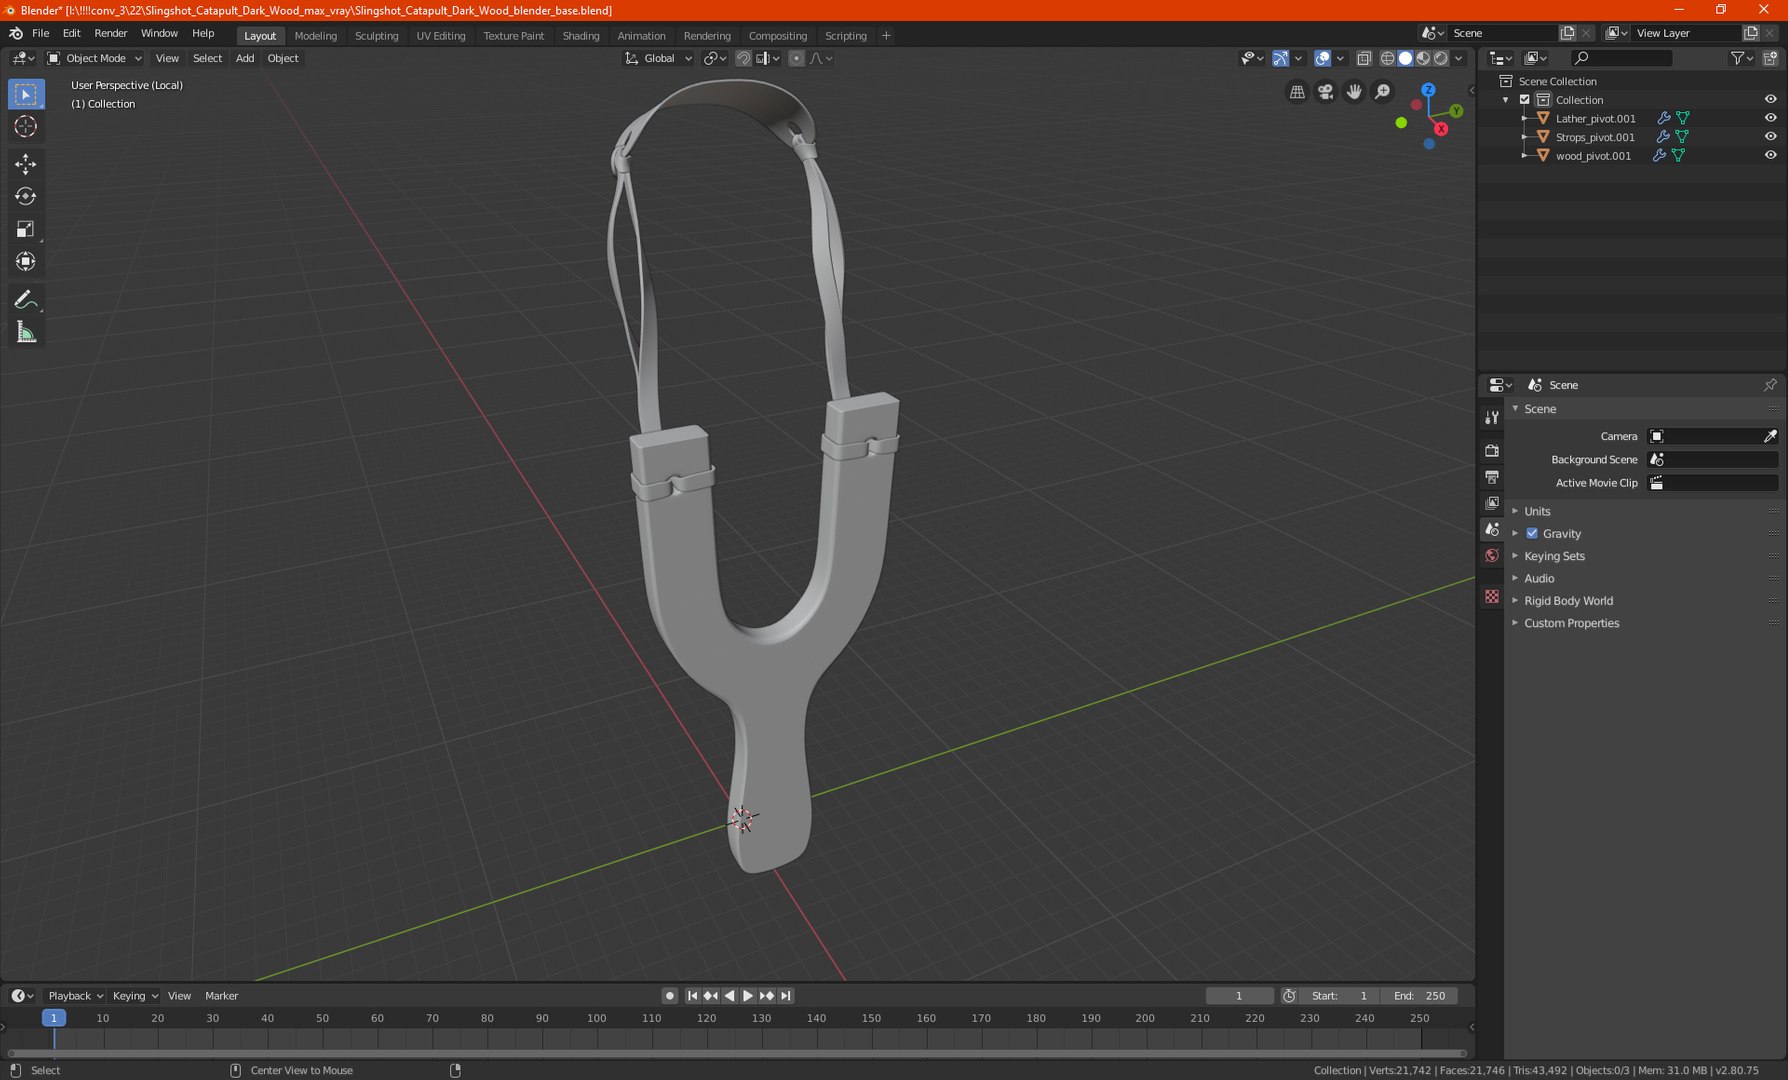Activate the Annotate pencil tool
1788x1080 pixels.
pos(26,300)
